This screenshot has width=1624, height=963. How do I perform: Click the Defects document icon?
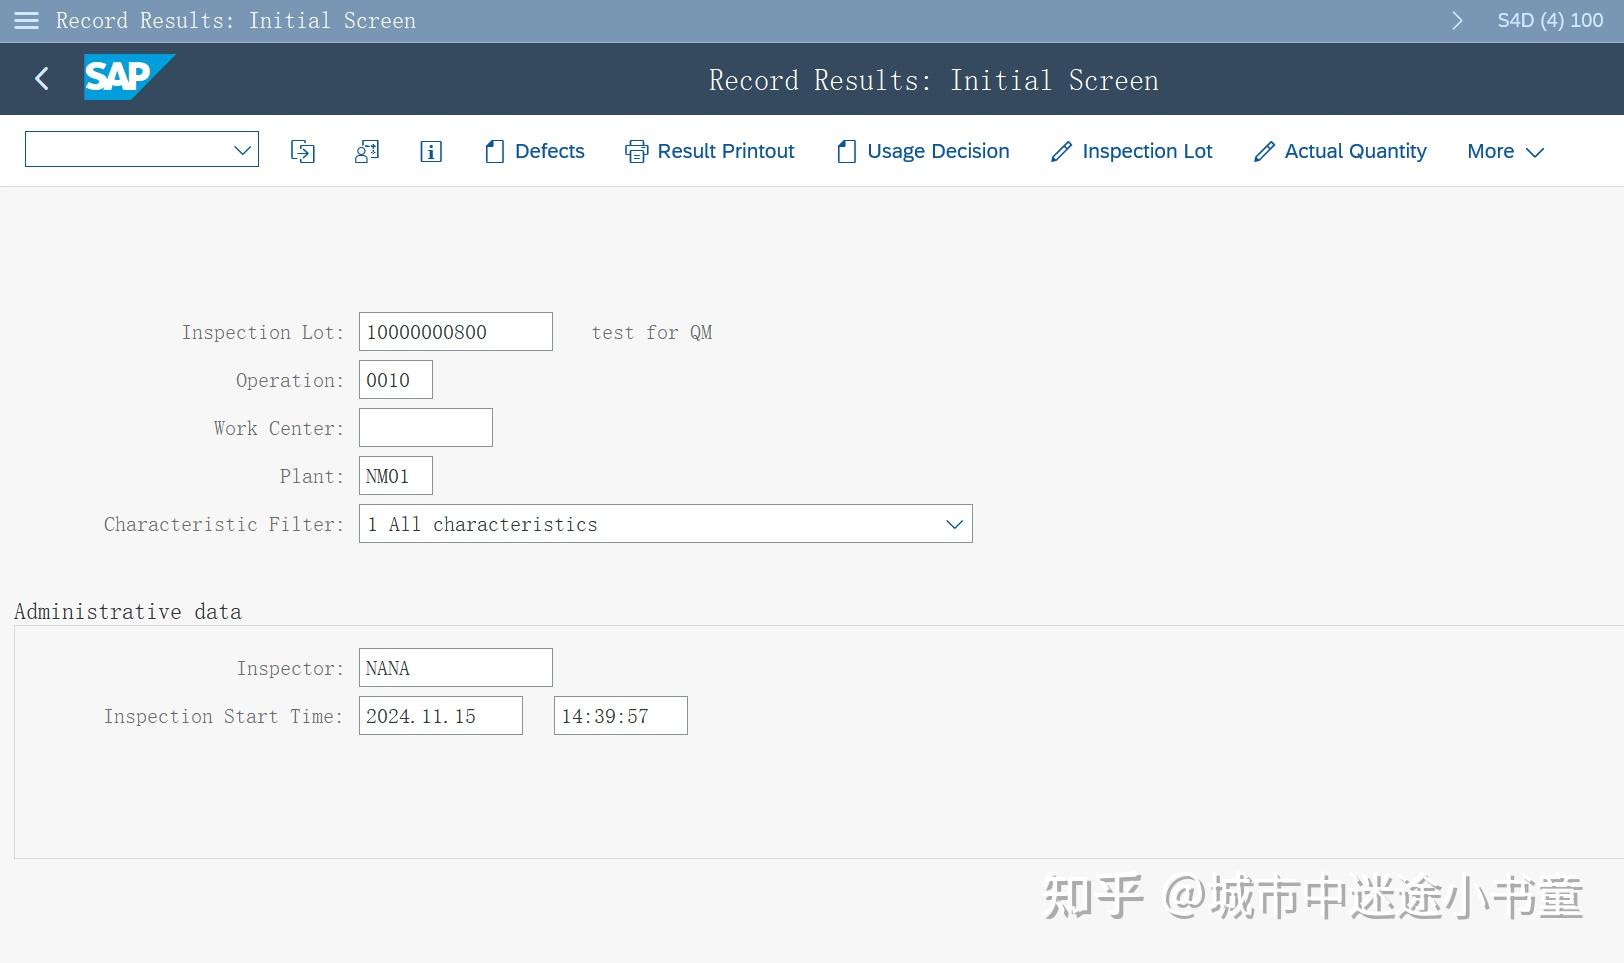point(494,151)
